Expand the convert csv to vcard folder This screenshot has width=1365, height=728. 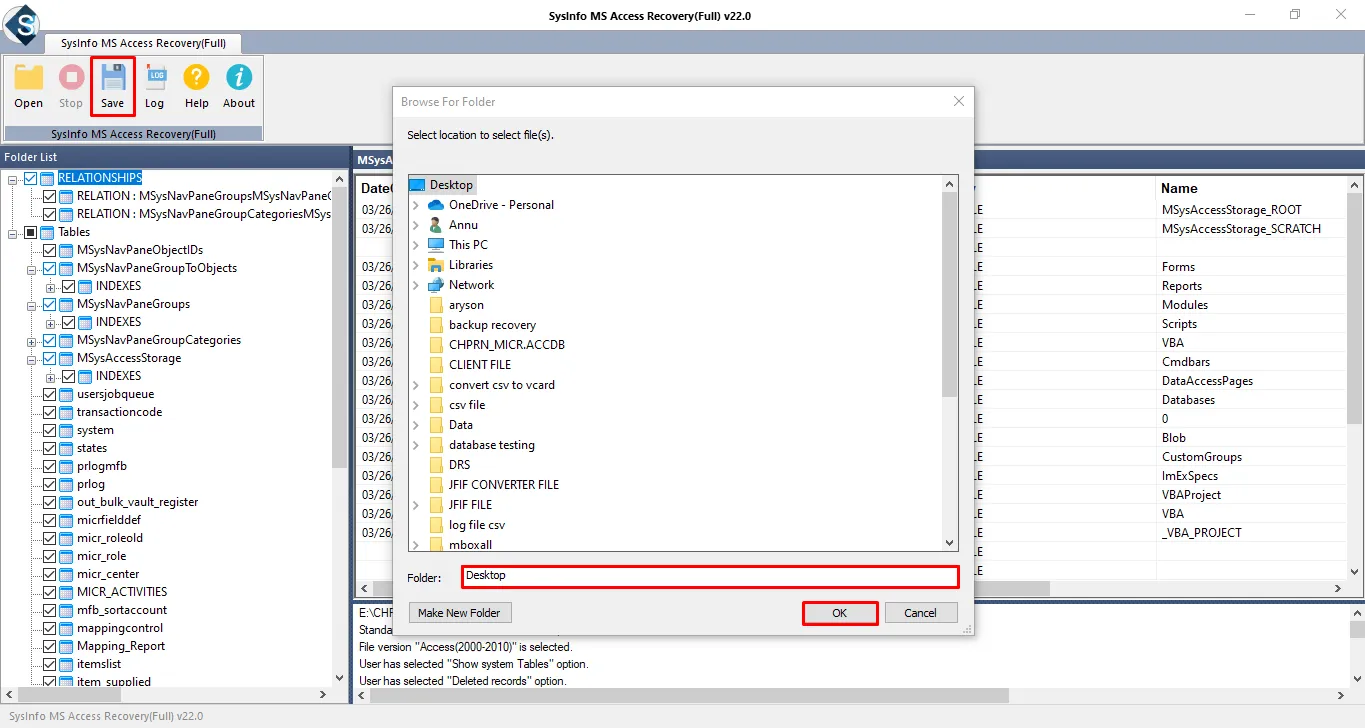coord(416,385)
